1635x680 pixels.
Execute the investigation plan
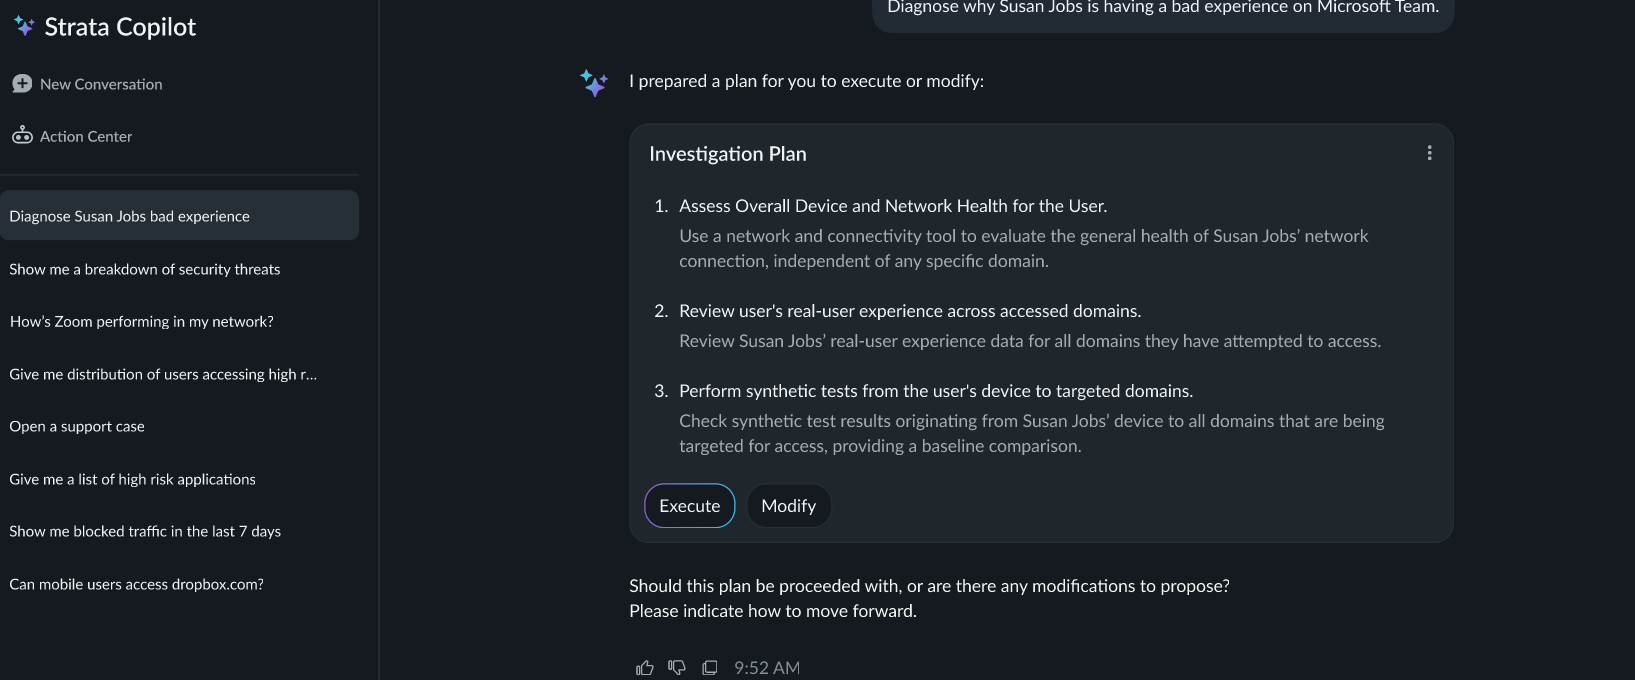click(x=689, y=506)
